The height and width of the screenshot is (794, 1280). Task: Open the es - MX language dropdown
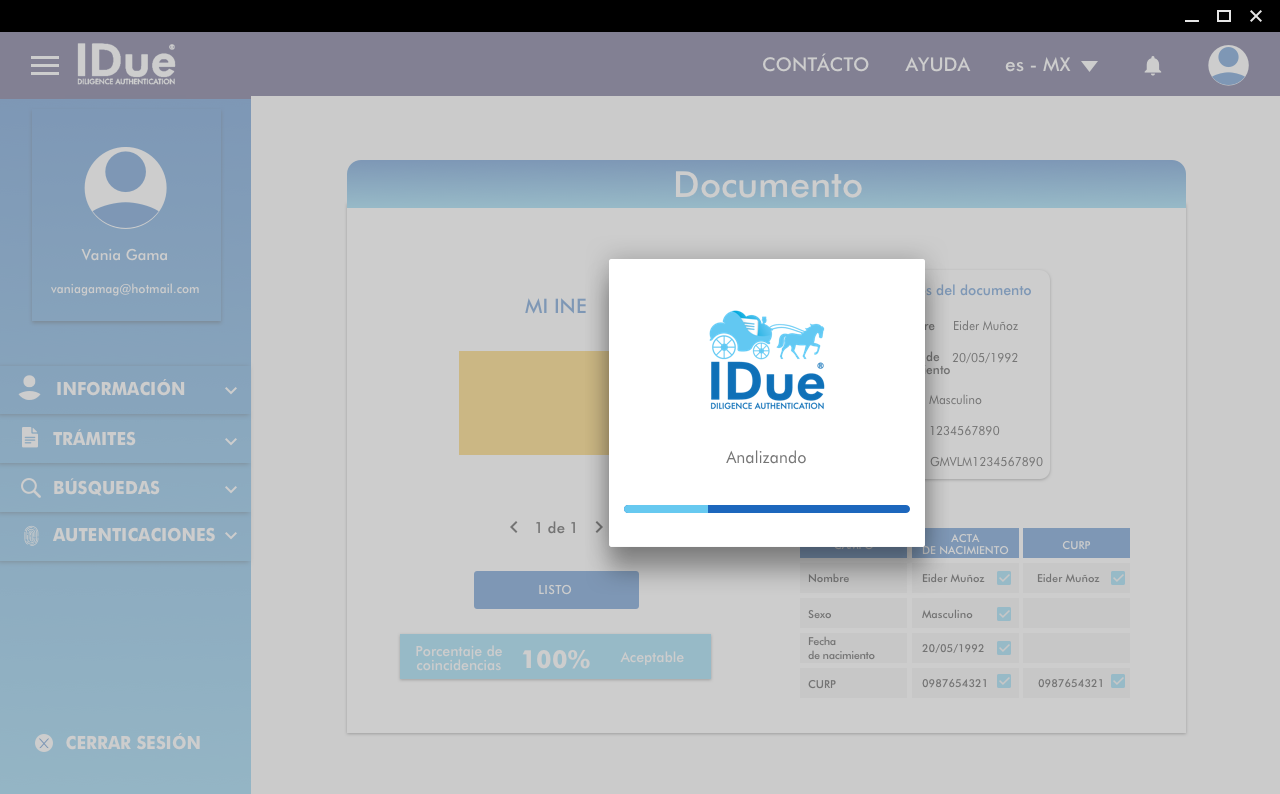[1051, 65]
